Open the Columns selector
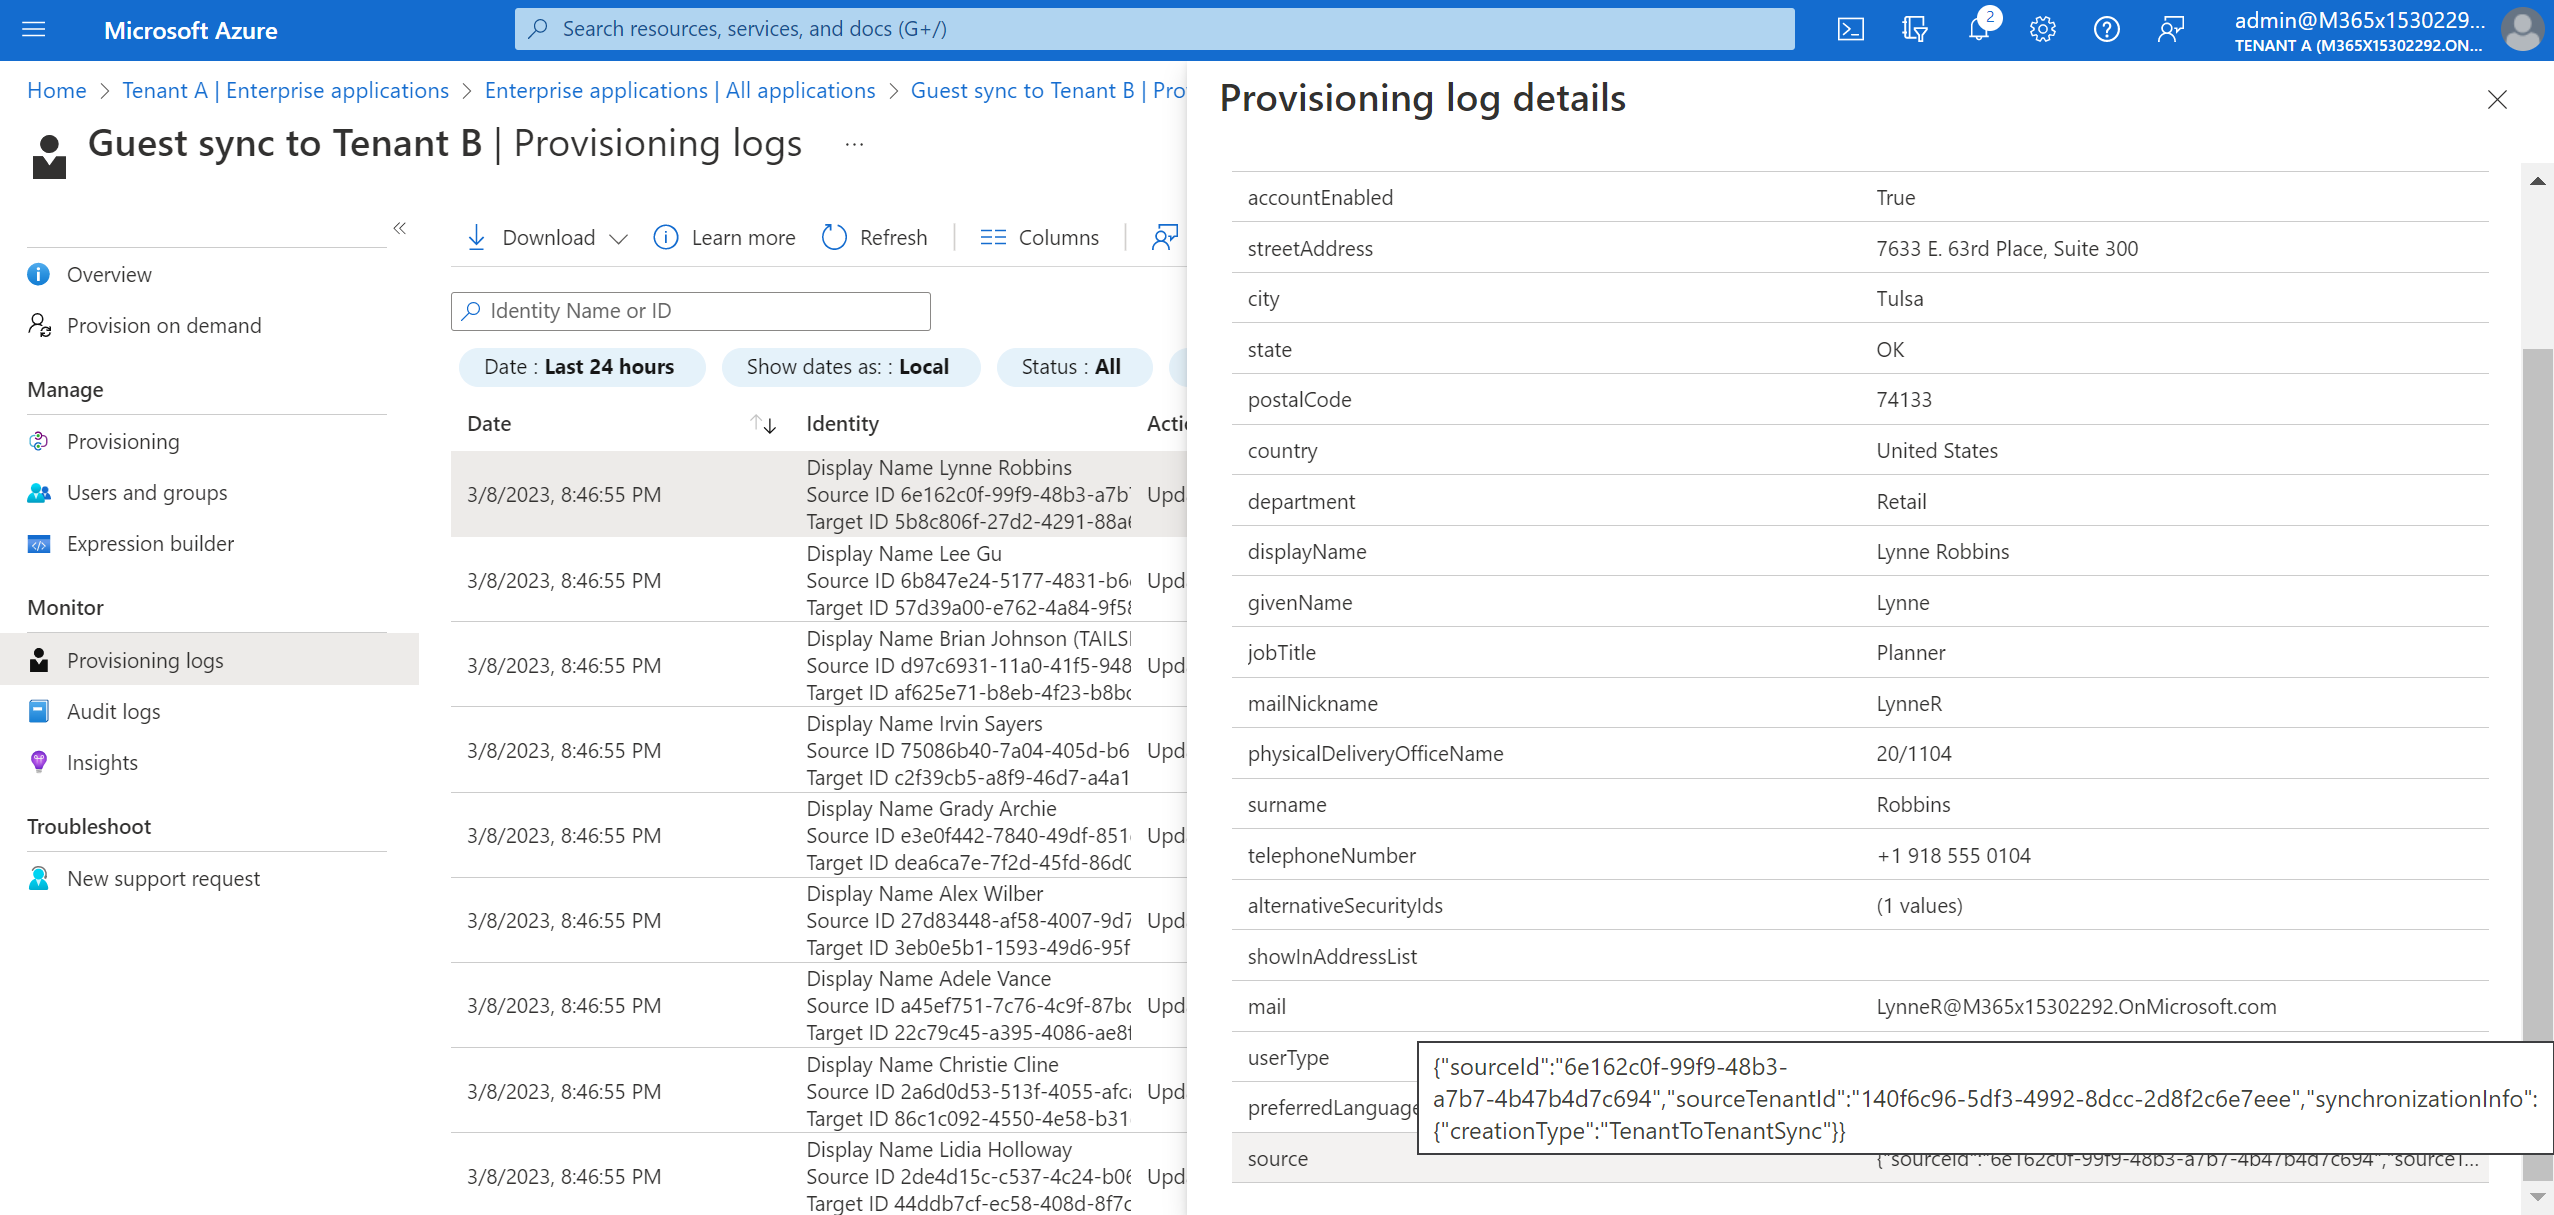 click(x=1040, y=237)
